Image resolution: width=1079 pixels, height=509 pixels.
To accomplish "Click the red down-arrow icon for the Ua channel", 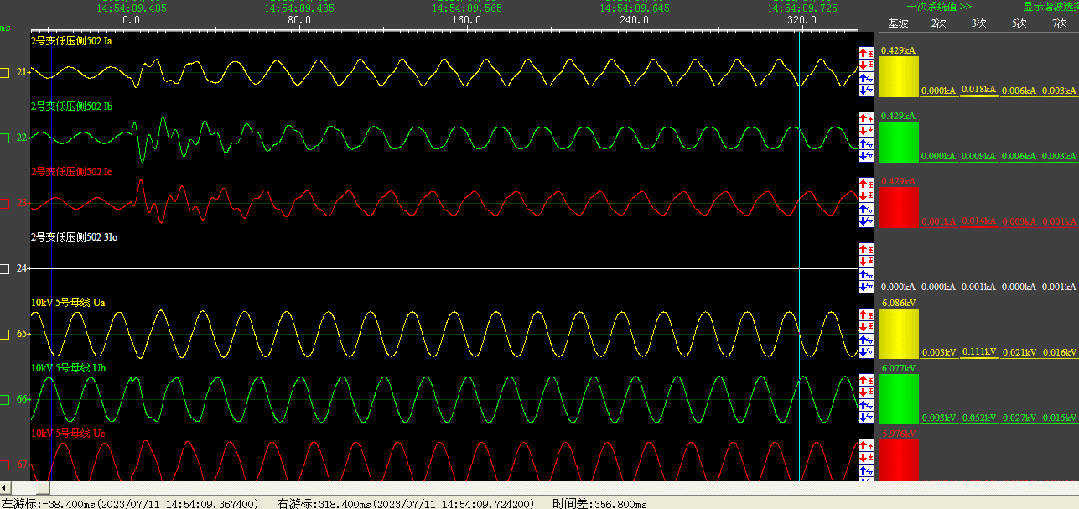I will pyautogui.click(x=866, y=327).
